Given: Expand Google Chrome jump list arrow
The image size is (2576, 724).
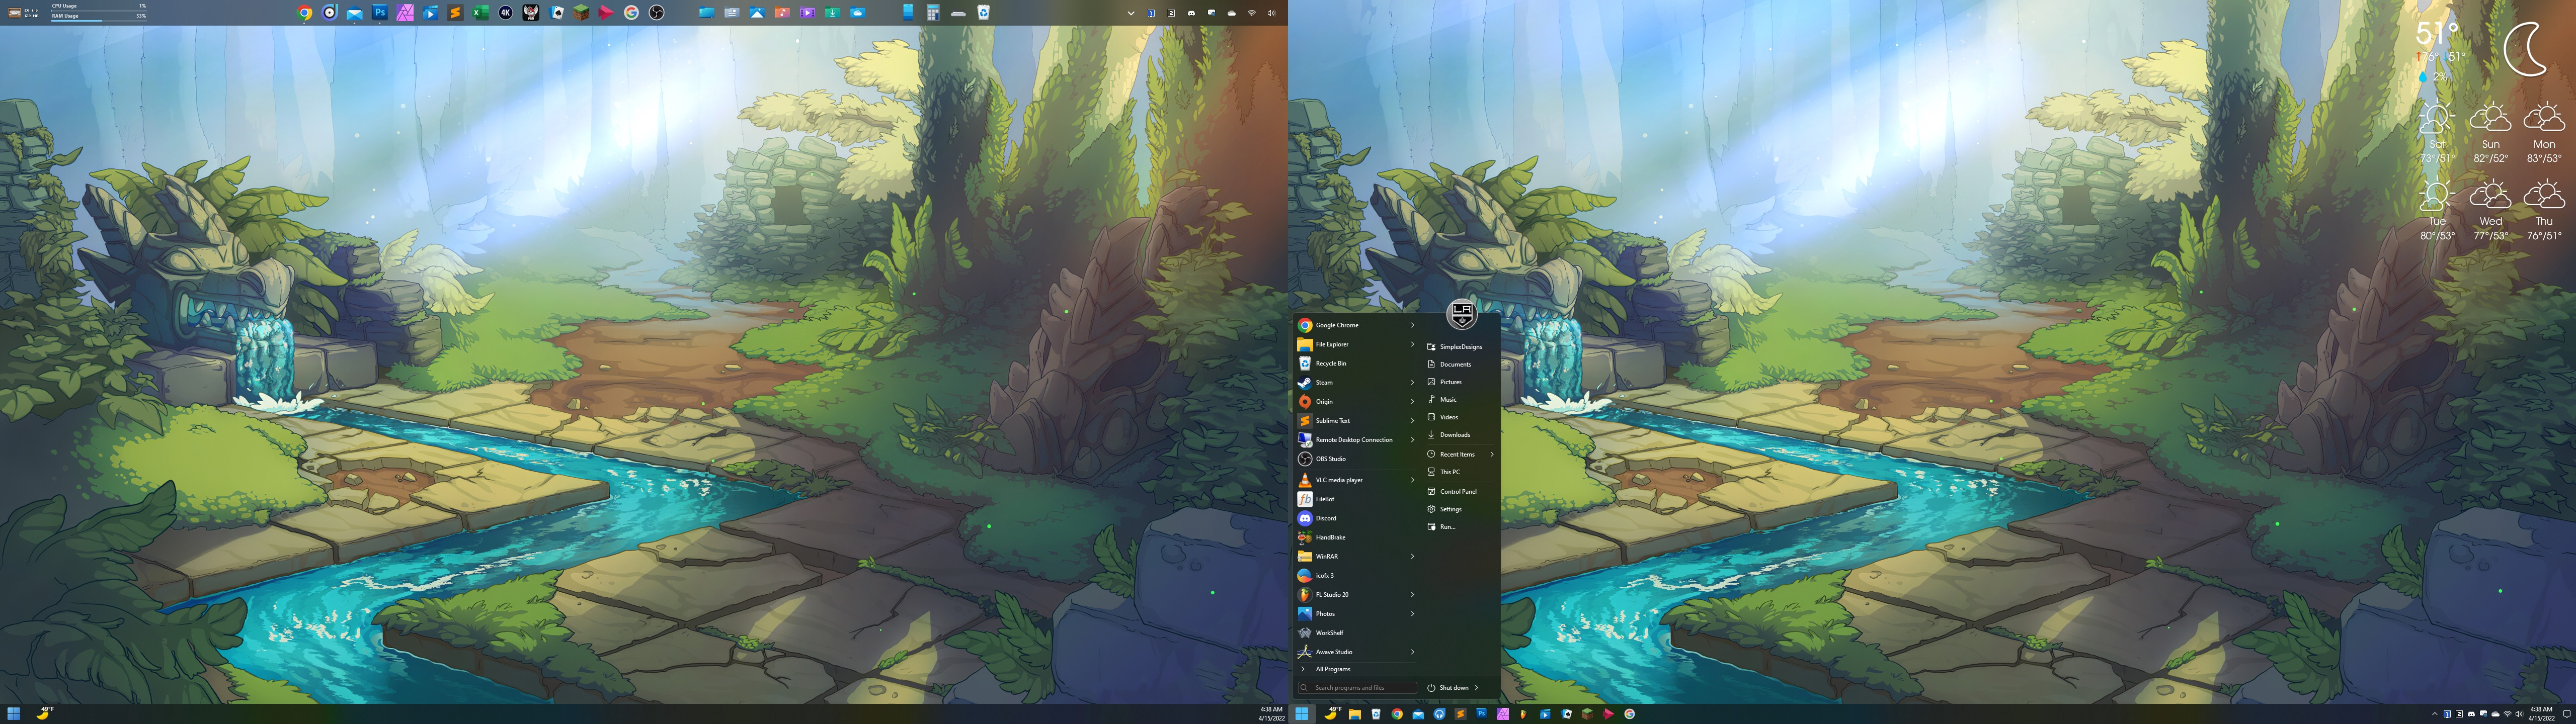Looking at the screenshot, I should click(1412, 325).
